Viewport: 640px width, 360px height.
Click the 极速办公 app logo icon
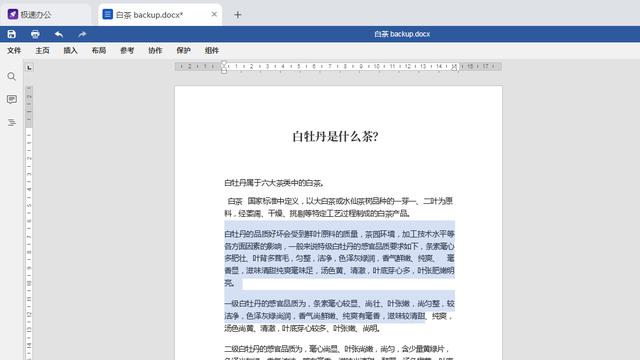[x=13, y=14]
